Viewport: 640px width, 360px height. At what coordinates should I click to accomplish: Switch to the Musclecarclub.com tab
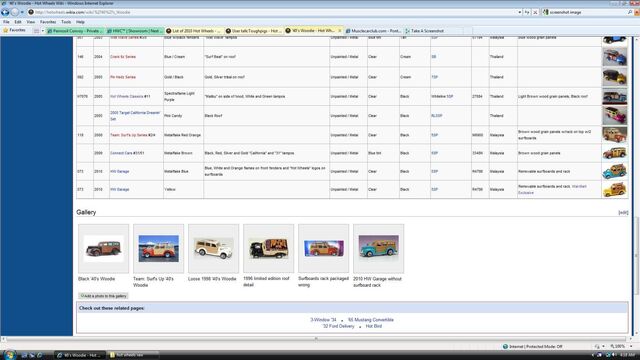pyautogui.click(x=373, y=31)
